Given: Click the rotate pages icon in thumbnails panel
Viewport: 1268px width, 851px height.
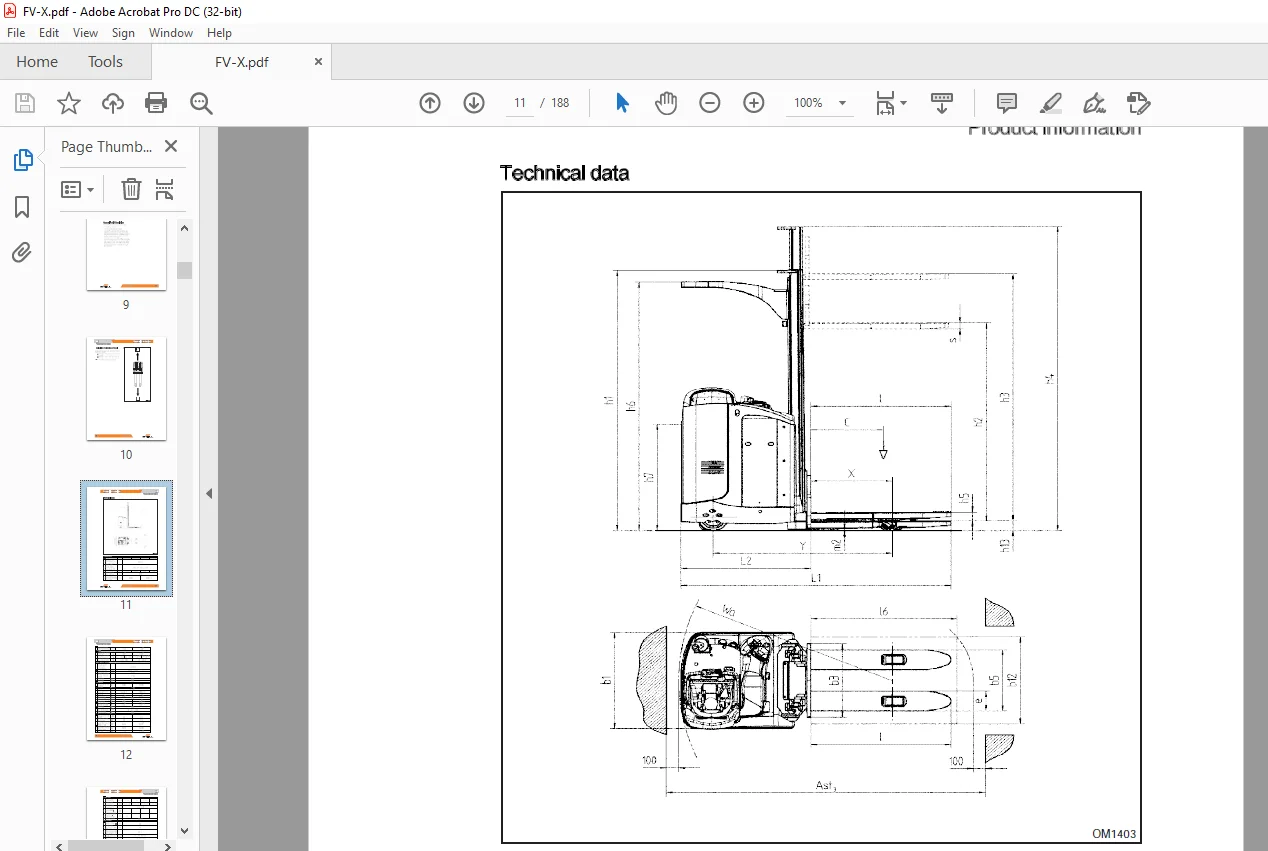Looking at the screenshot, I should (165, 189).
